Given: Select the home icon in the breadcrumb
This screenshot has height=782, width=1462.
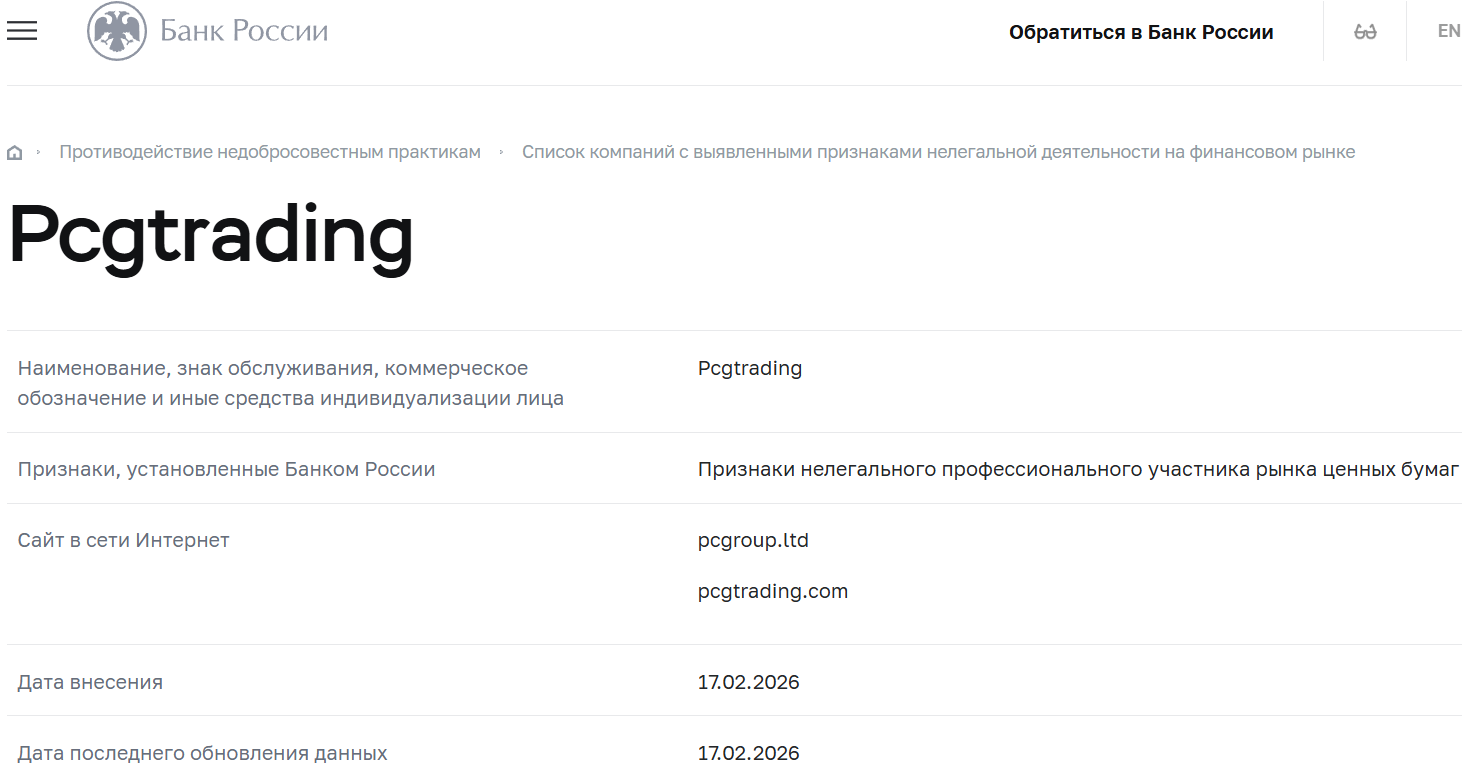Looking at the screenshot, I should pos(15,151).
